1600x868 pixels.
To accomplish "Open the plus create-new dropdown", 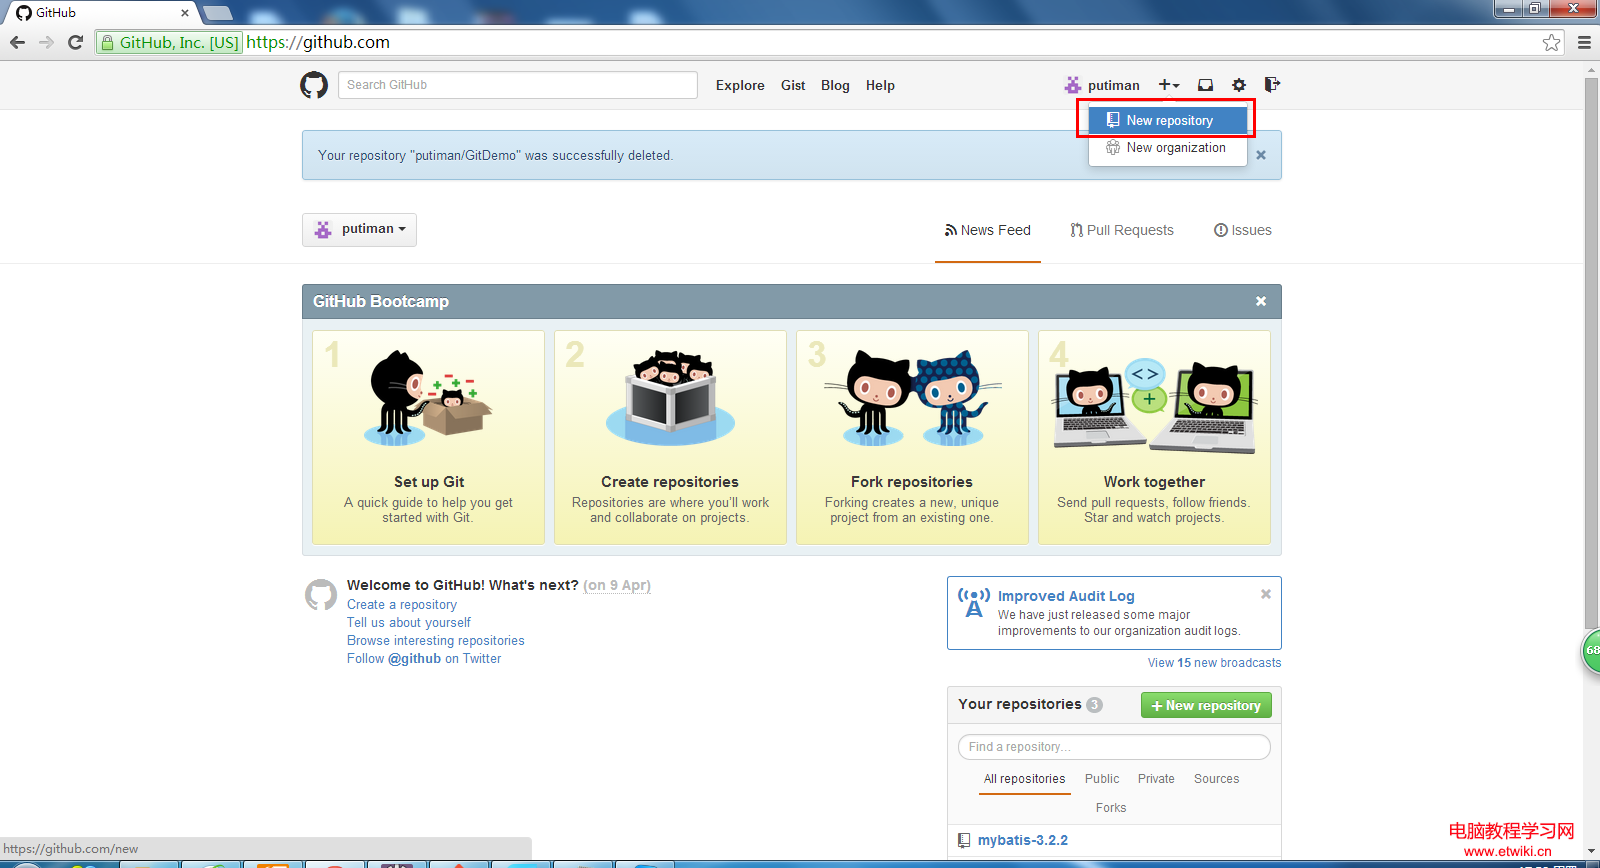I will 1169,85.
